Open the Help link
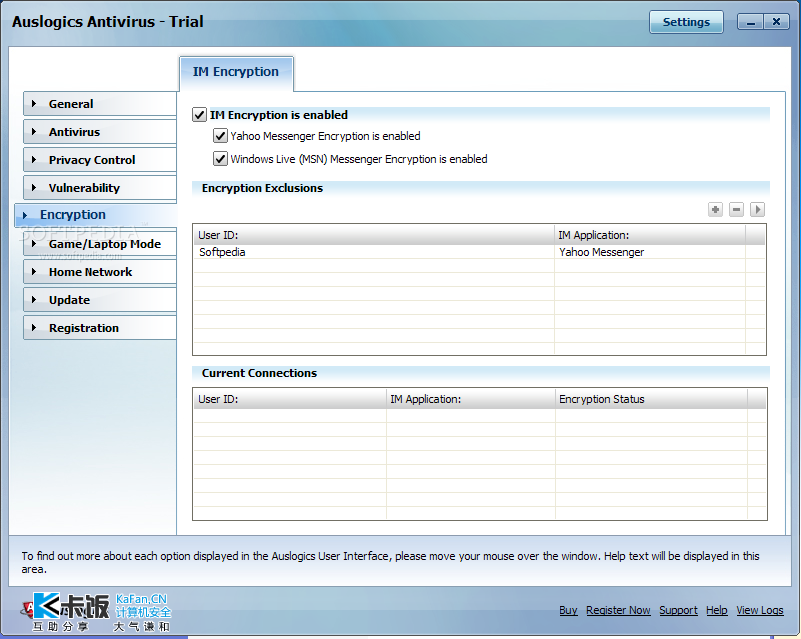 tap(717, 610)
